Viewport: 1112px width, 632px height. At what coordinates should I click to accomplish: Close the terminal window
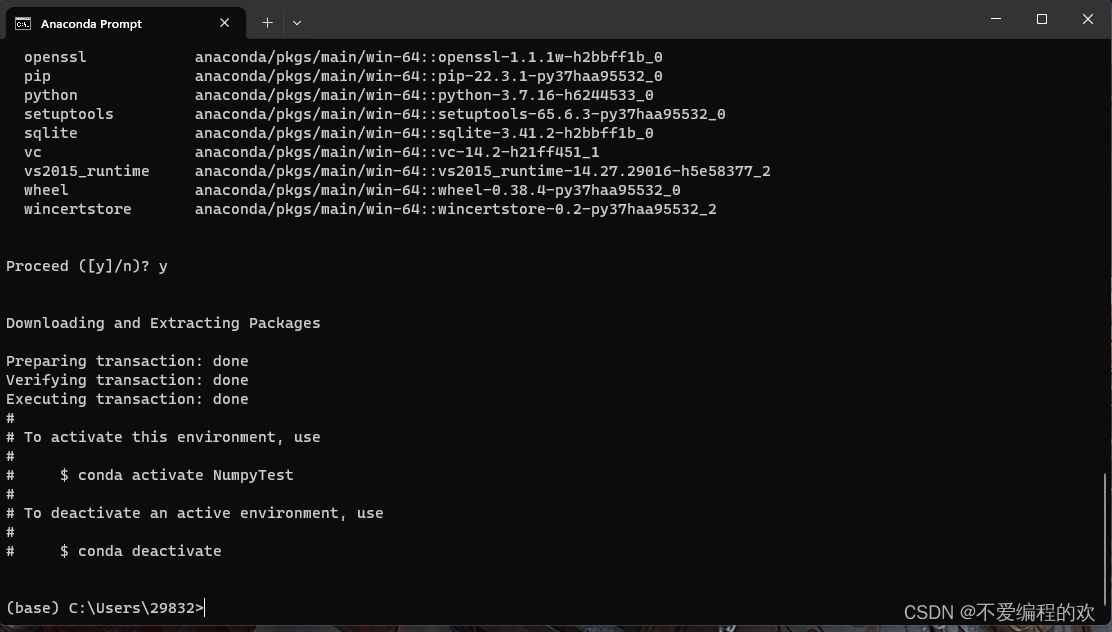point(1088,19)
